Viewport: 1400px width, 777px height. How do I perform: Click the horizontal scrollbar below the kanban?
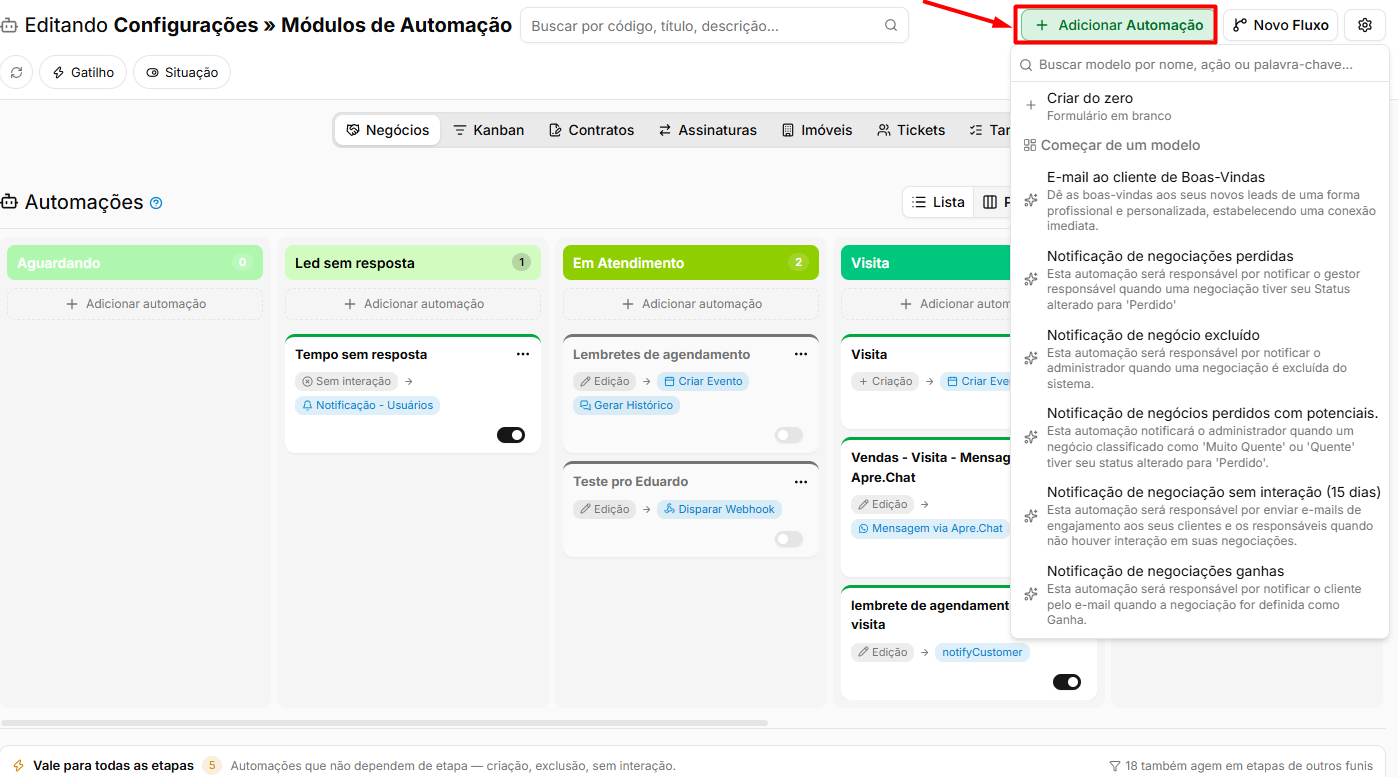click(x=384, y=722)
